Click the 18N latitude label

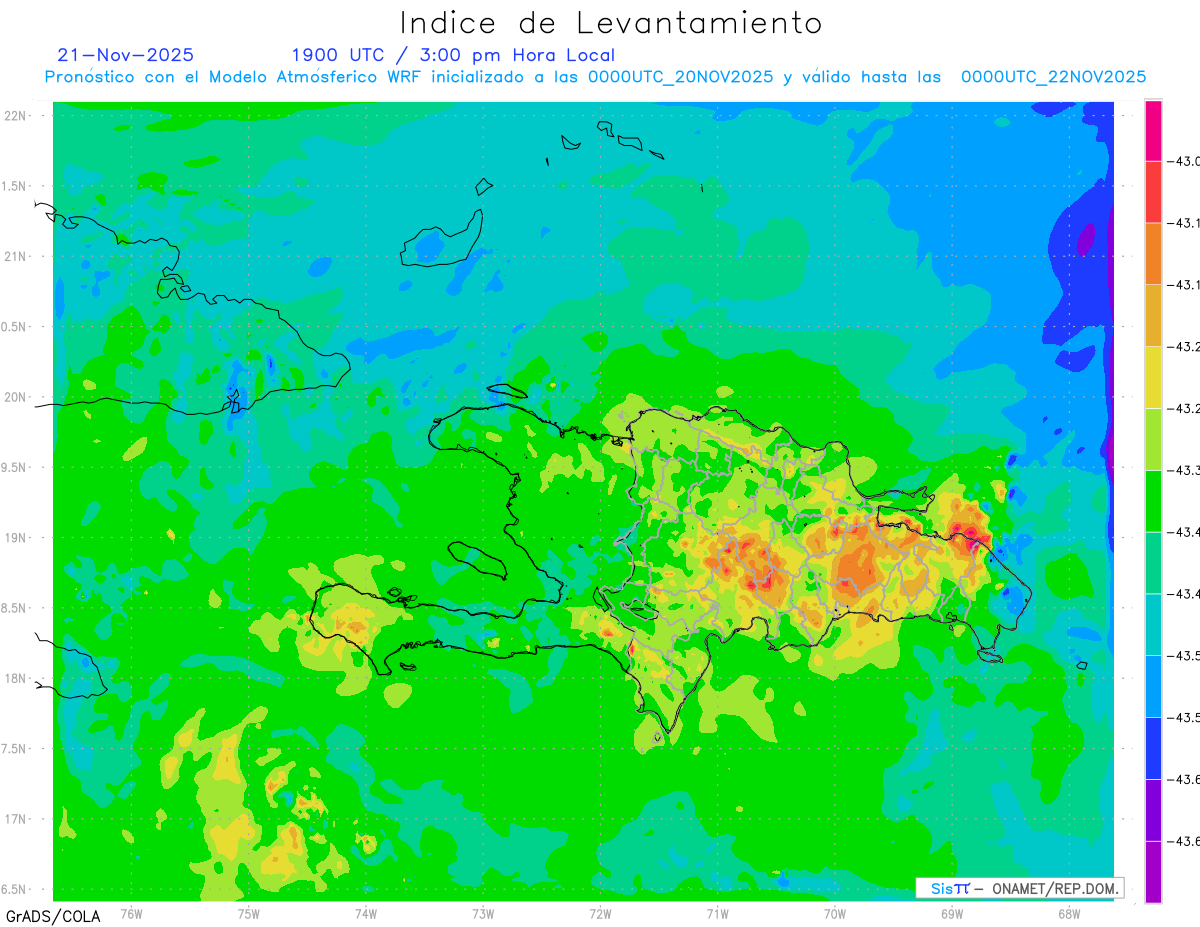(x=15, y=678)
